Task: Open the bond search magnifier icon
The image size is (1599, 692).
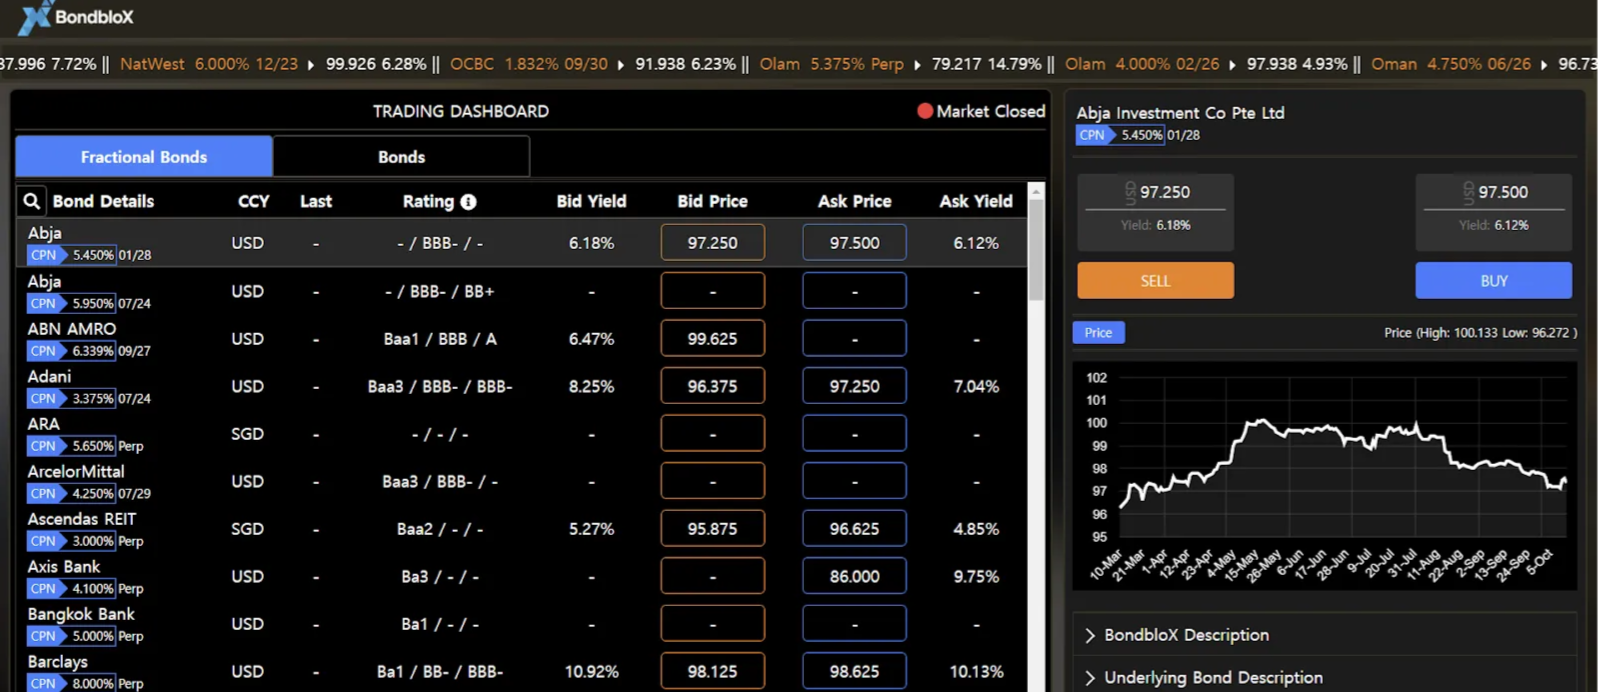Action: 32,201
